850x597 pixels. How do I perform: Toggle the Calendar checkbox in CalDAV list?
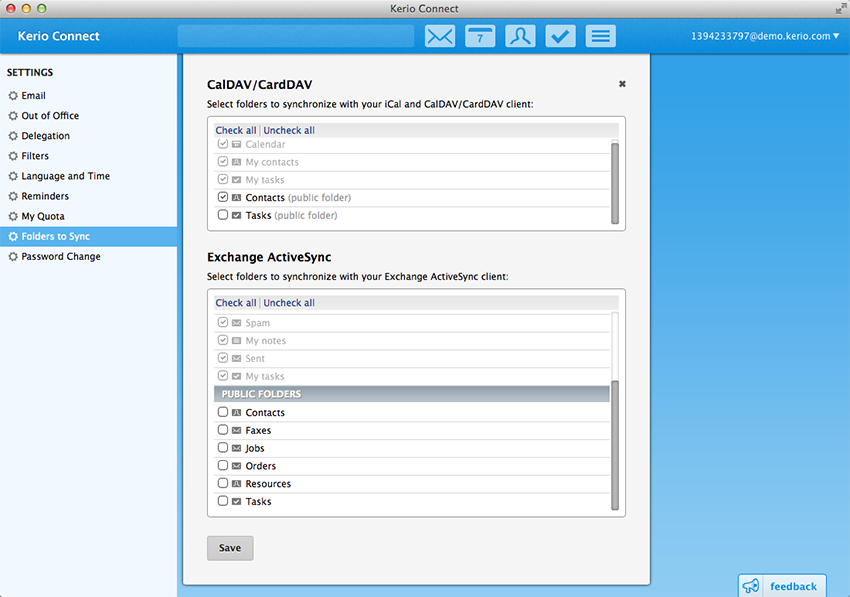pyautogui.click(x=223, y=144)
